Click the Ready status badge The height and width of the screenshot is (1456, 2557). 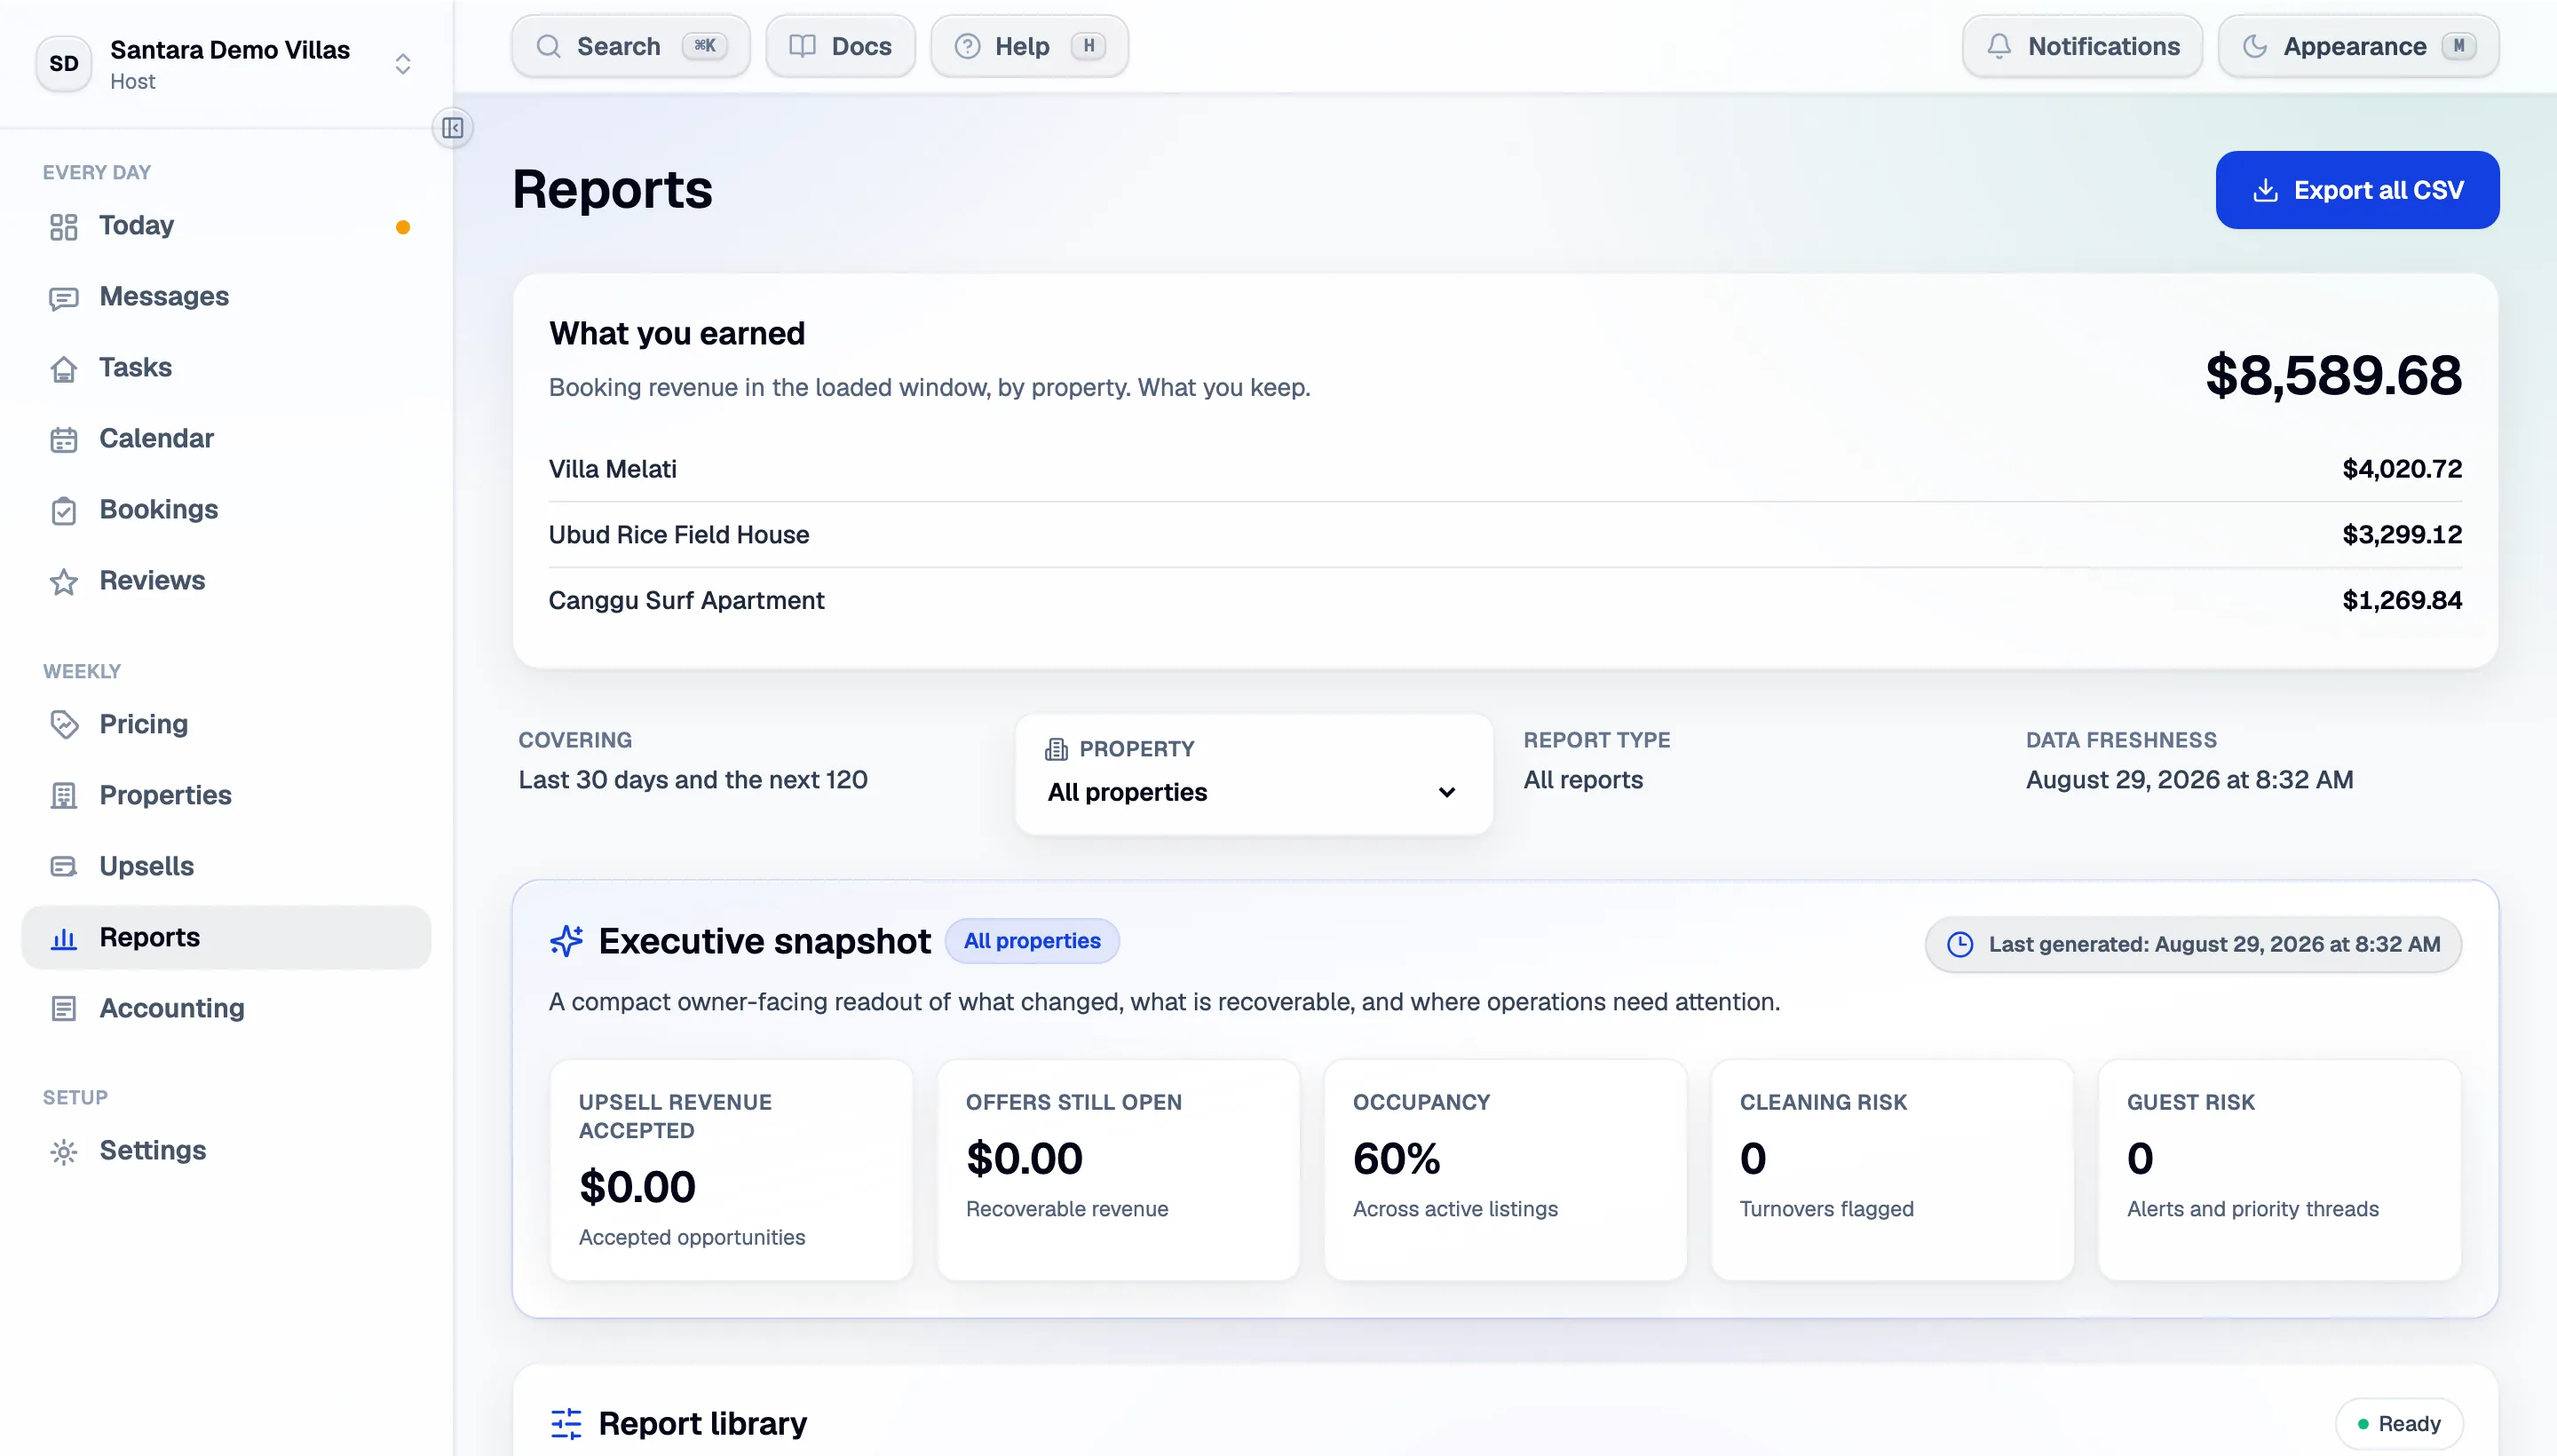(2398, 1423)
